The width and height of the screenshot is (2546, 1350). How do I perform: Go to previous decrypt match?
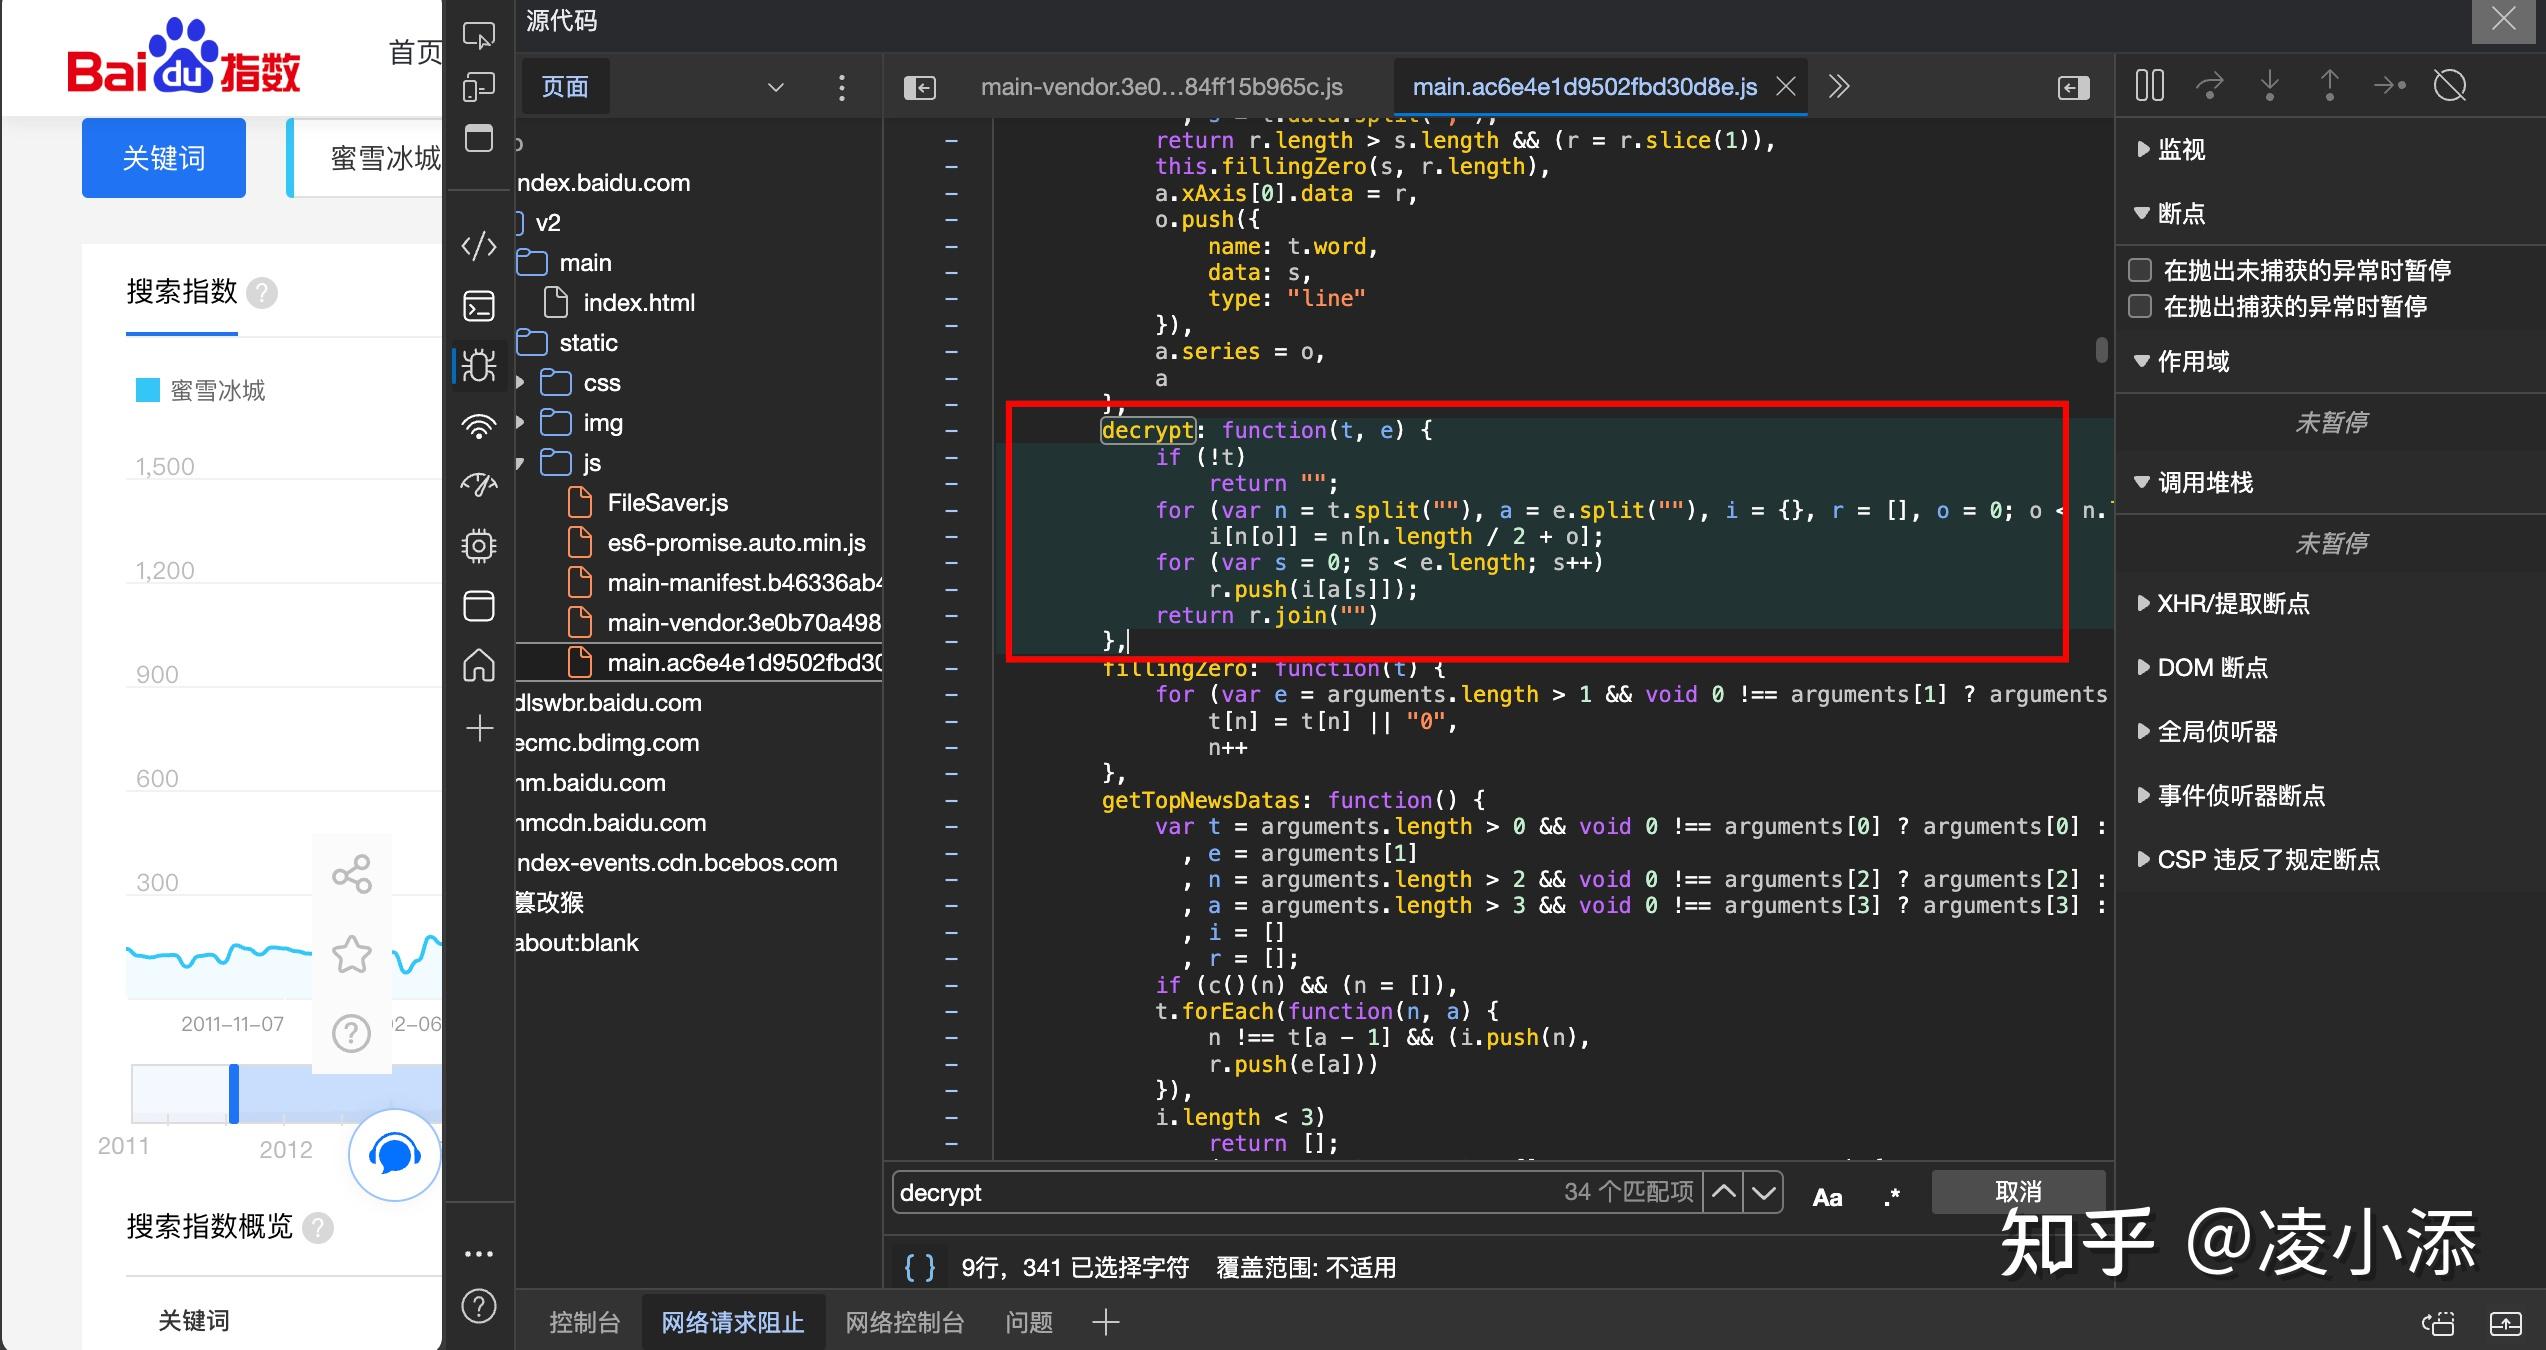[1723, 1192]
